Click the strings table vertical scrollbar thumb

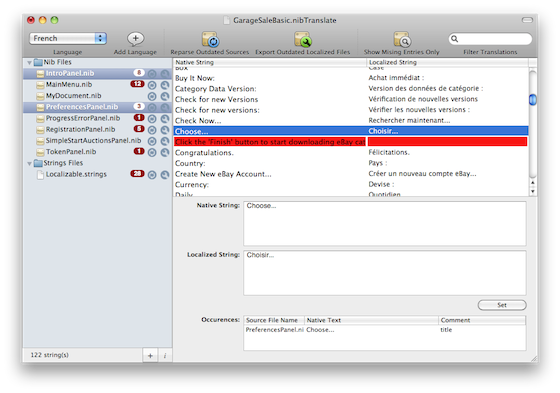(x=532, y=99)
